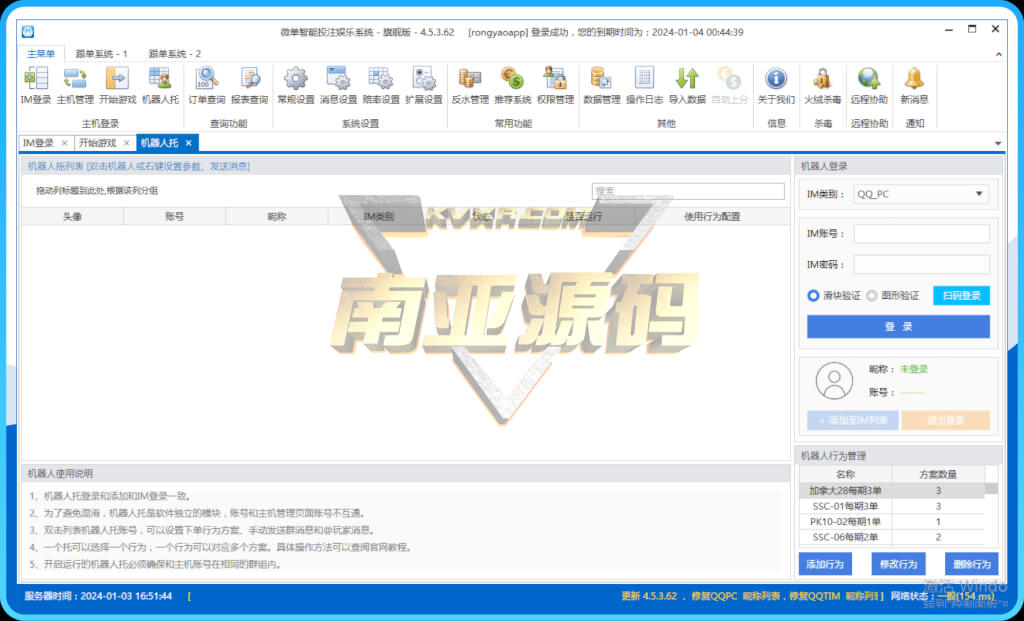View the 操作日志 operation log

[645, 86]
